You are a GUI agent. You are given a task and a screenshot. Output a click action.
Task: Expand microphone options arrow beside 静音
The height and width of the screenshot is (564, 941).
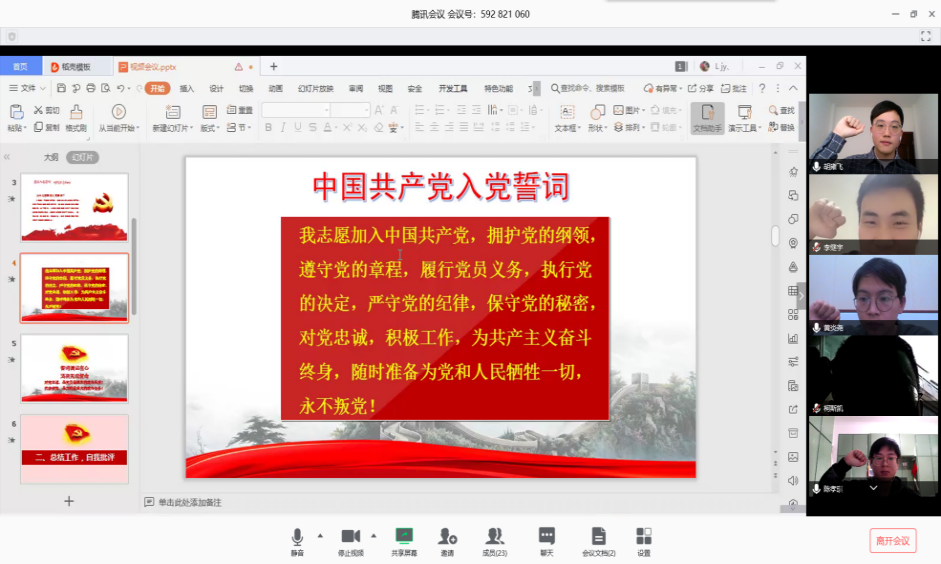pos(320,536)
